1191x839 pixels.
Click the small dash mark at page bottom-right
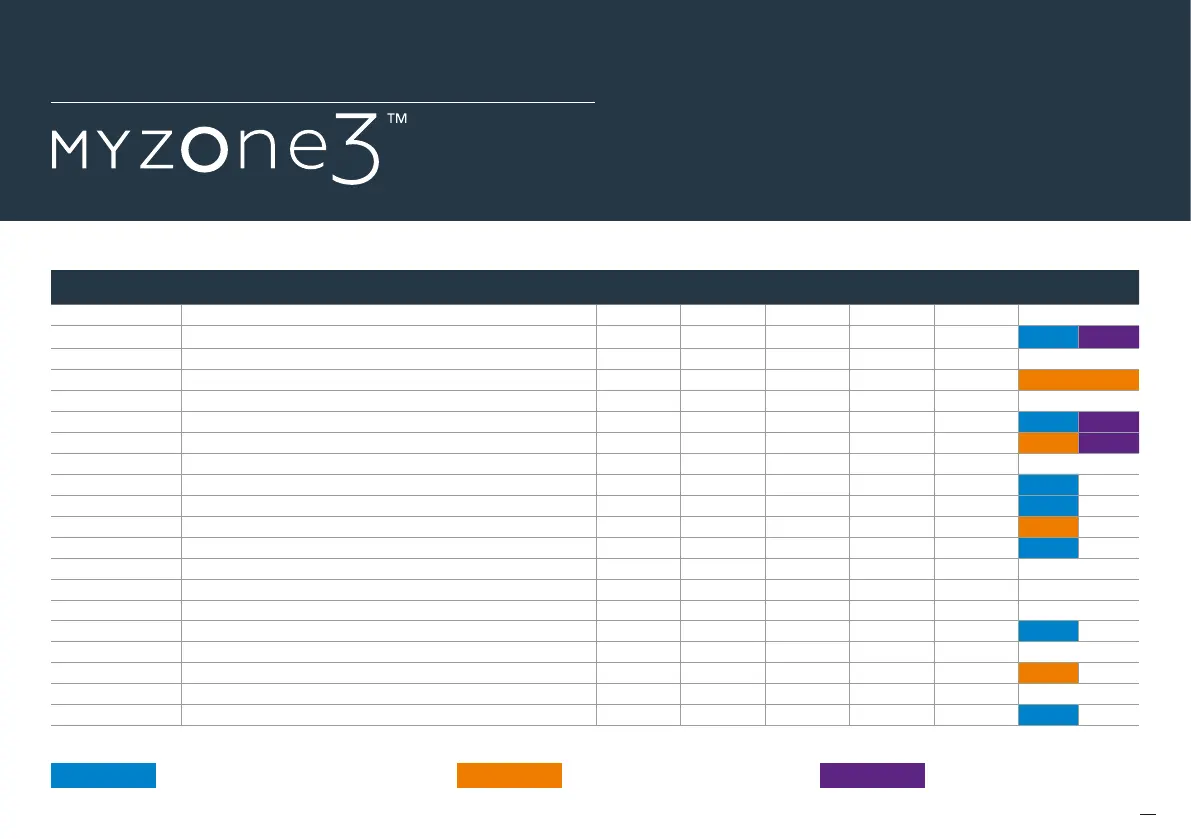point(1148,815)
